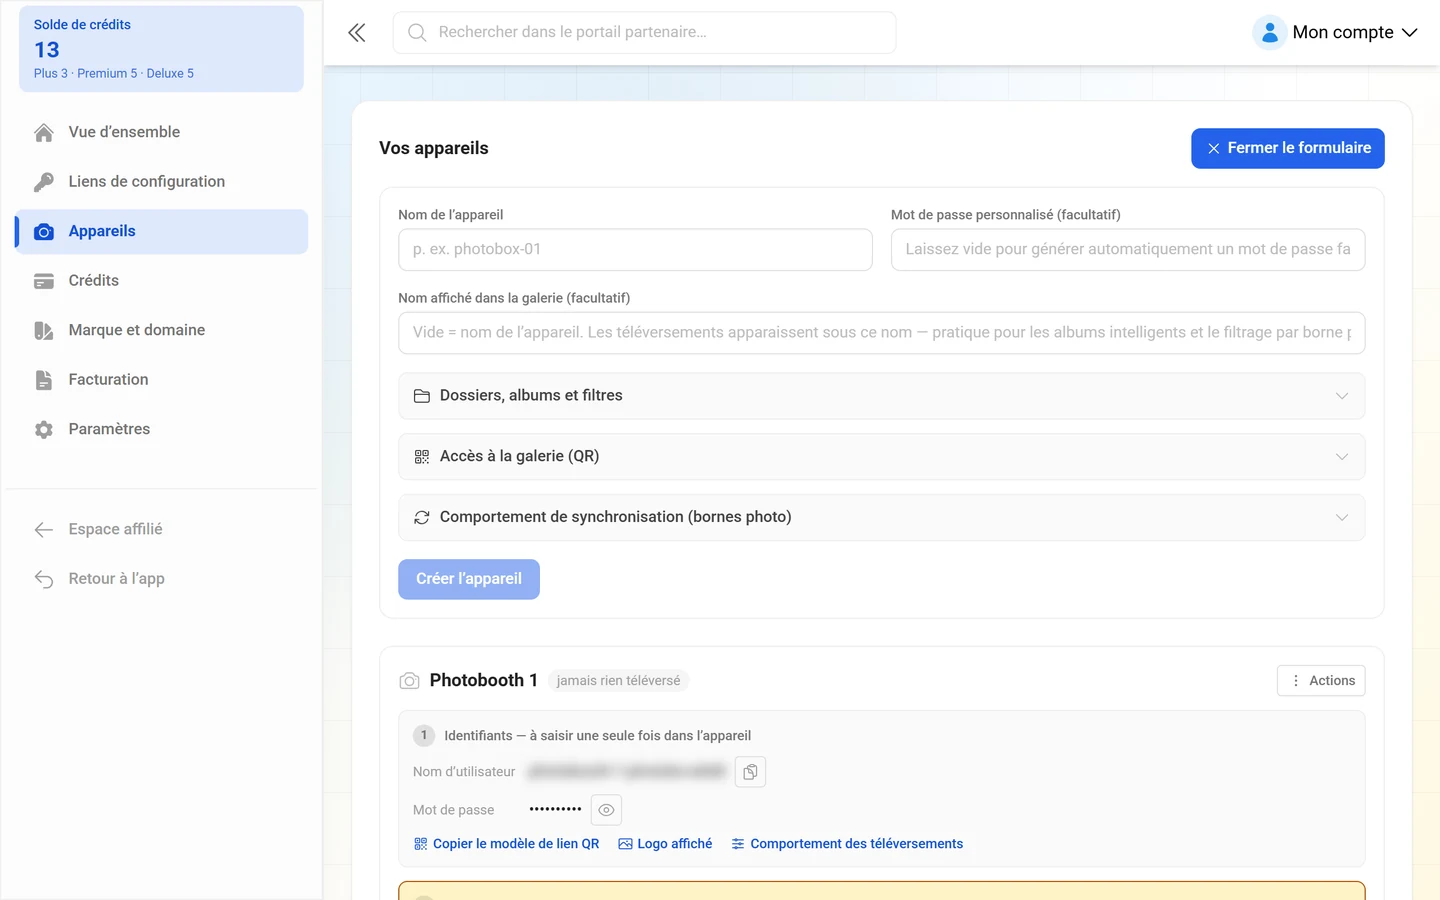Click the 'jamais rien téléversé' status badge

[618, 681]
